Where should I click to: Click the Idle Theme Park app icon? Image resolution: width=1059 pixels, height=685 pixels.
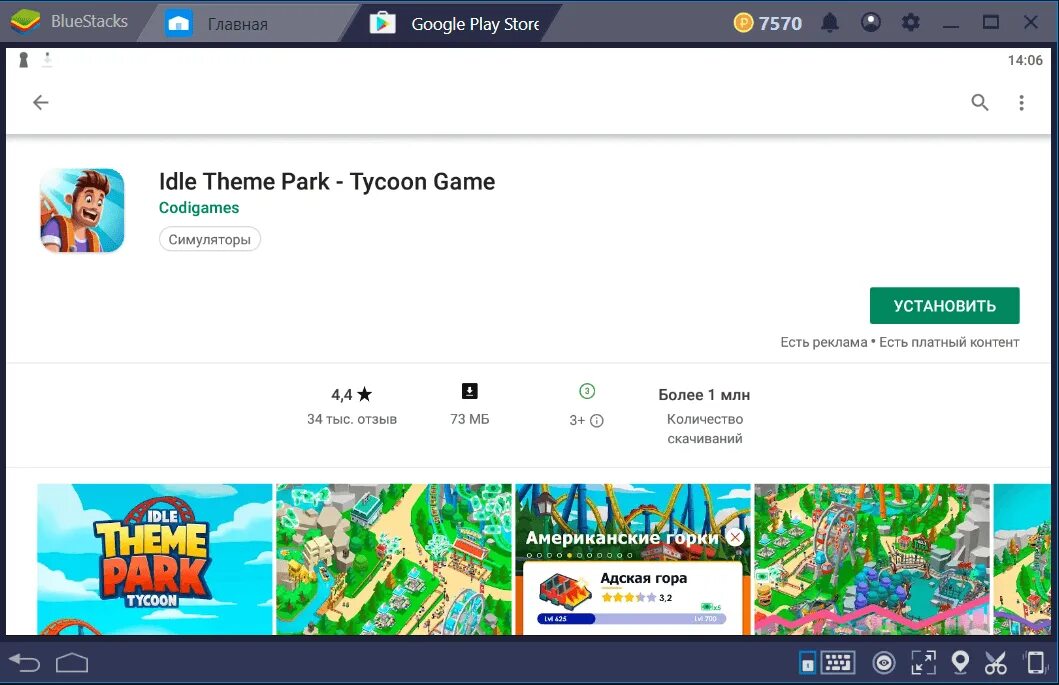pos(82,210)
